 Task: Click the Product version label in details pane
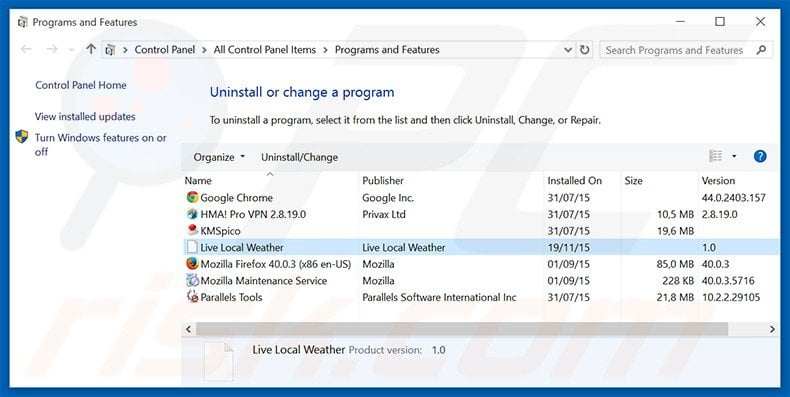pyautogui.click(x=385, y=350)
